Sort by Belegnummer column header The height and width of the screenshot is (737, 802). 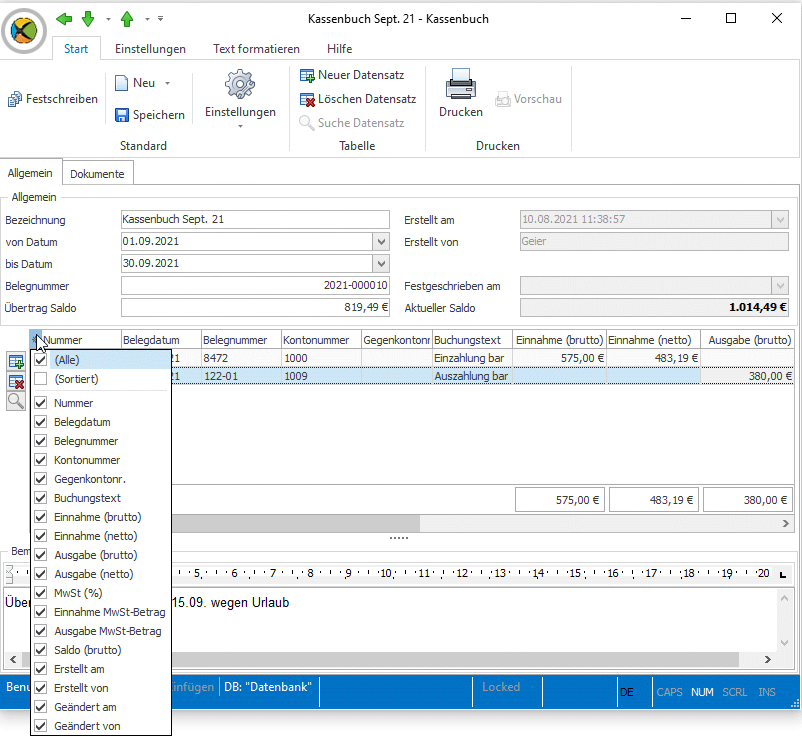click(241, 340)
